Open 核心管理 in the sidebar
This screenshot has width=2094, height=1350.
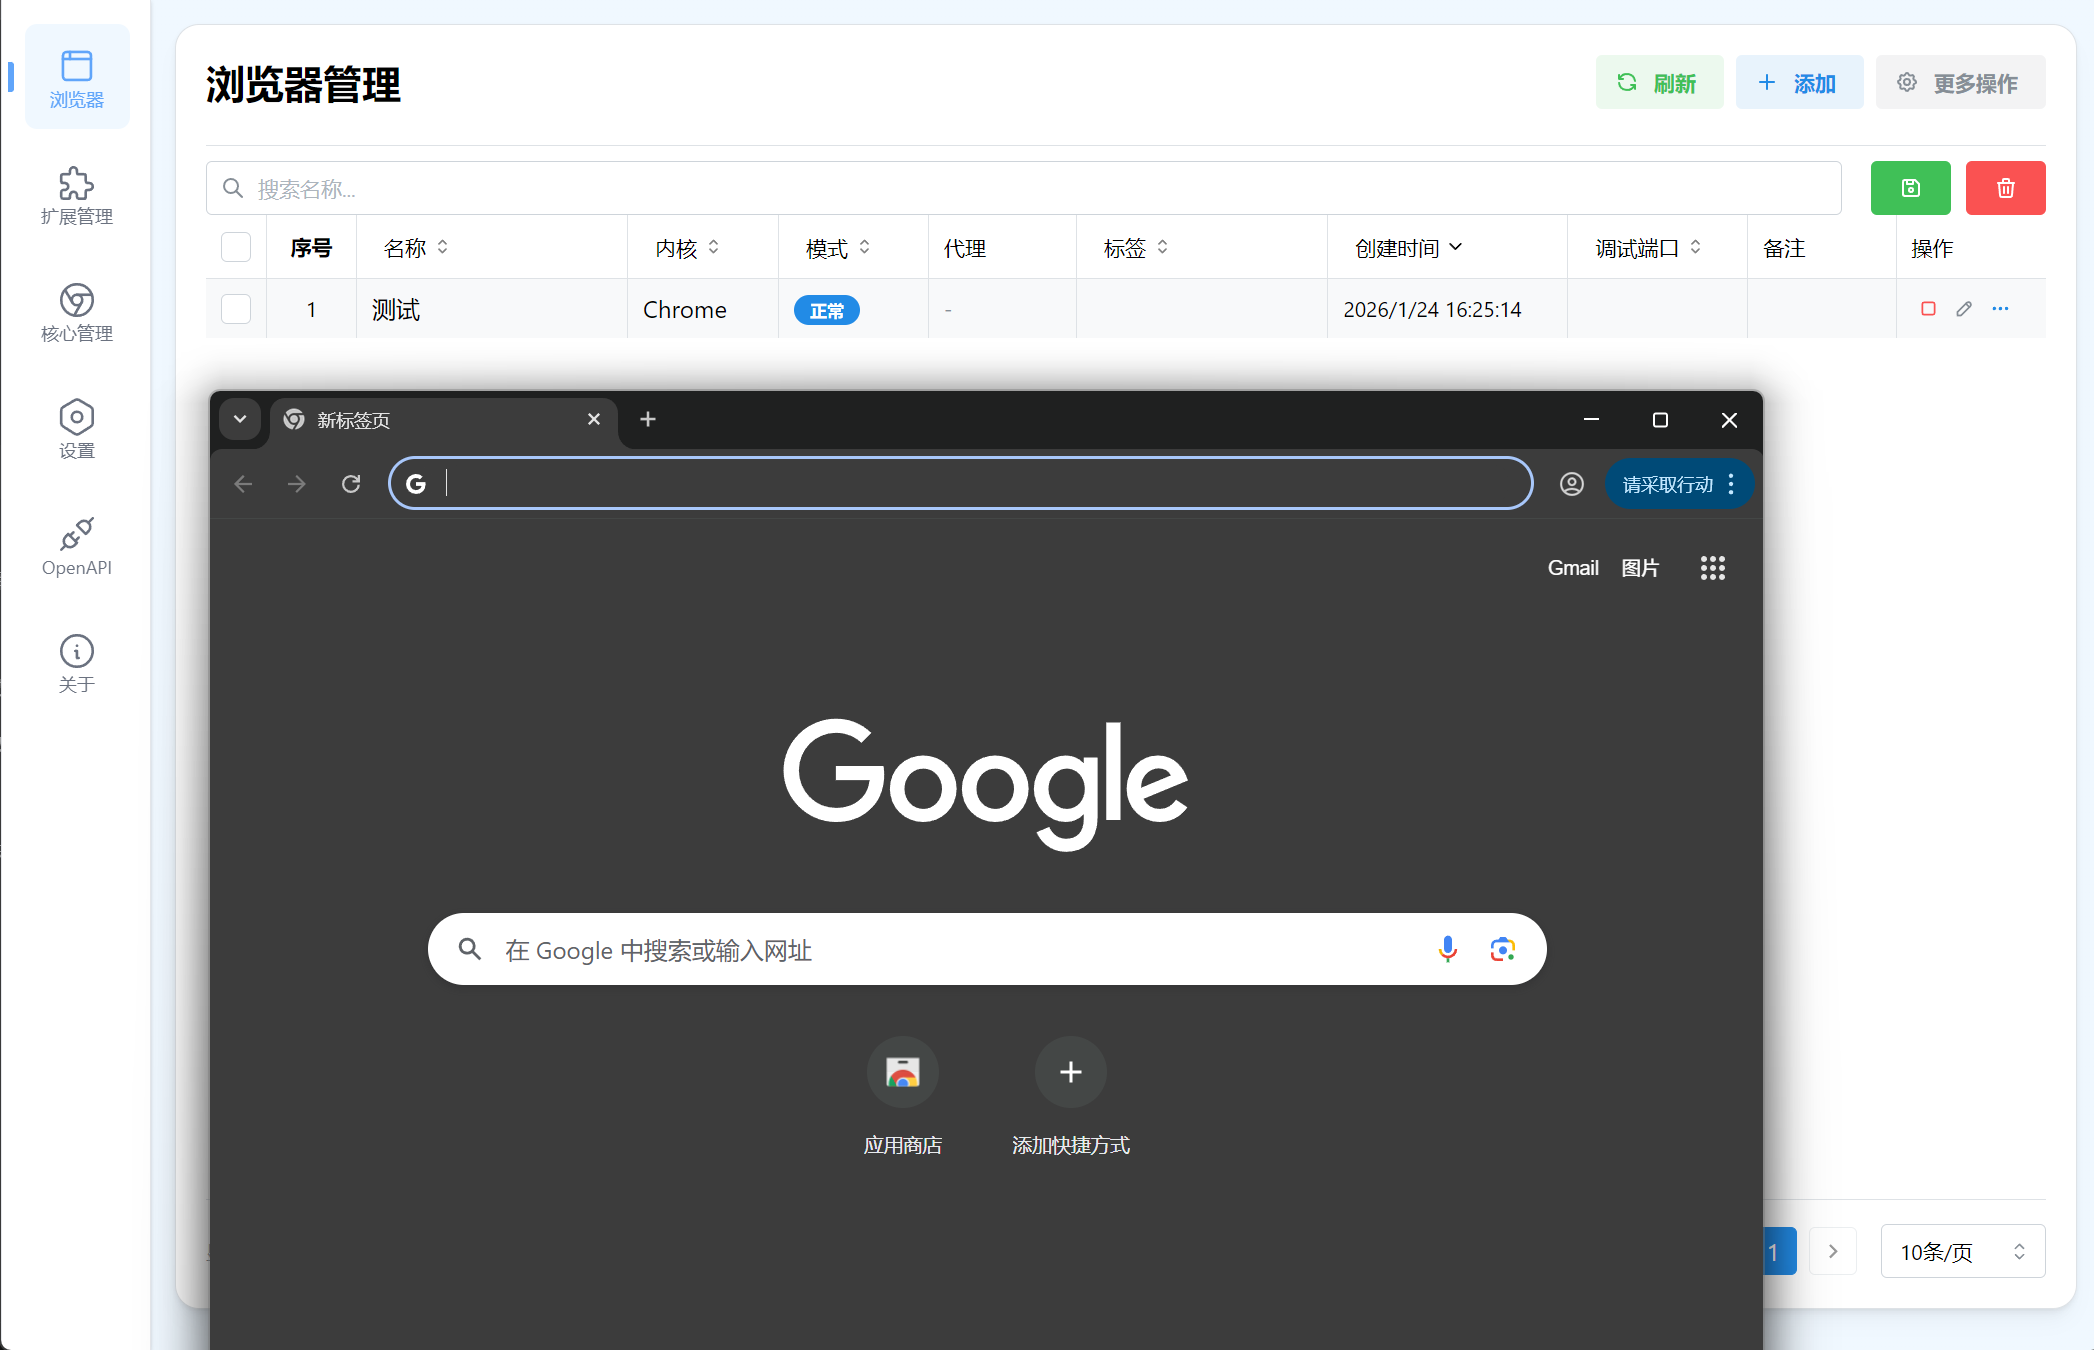77,312
